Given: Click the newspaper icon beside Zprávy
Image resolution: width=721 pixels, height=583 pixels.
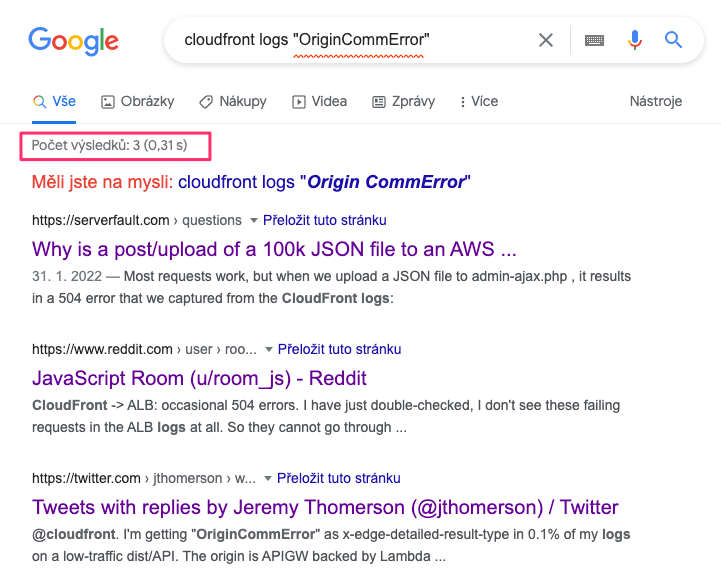Looking at the screenshot, I should pyautogui.click(x=378, y=102).
